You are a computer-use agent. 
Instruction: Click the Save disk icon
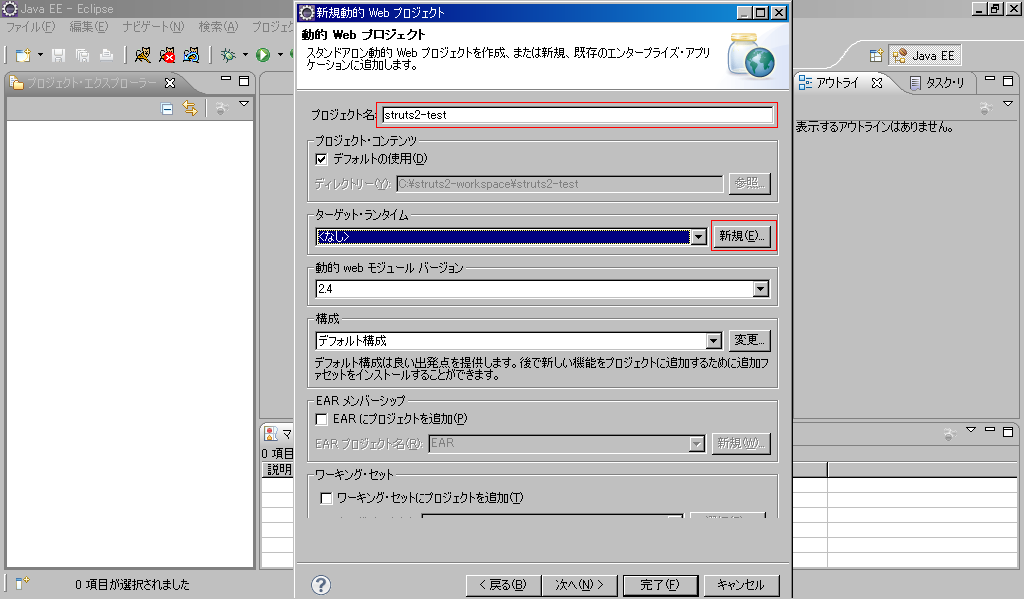(59, 55)
